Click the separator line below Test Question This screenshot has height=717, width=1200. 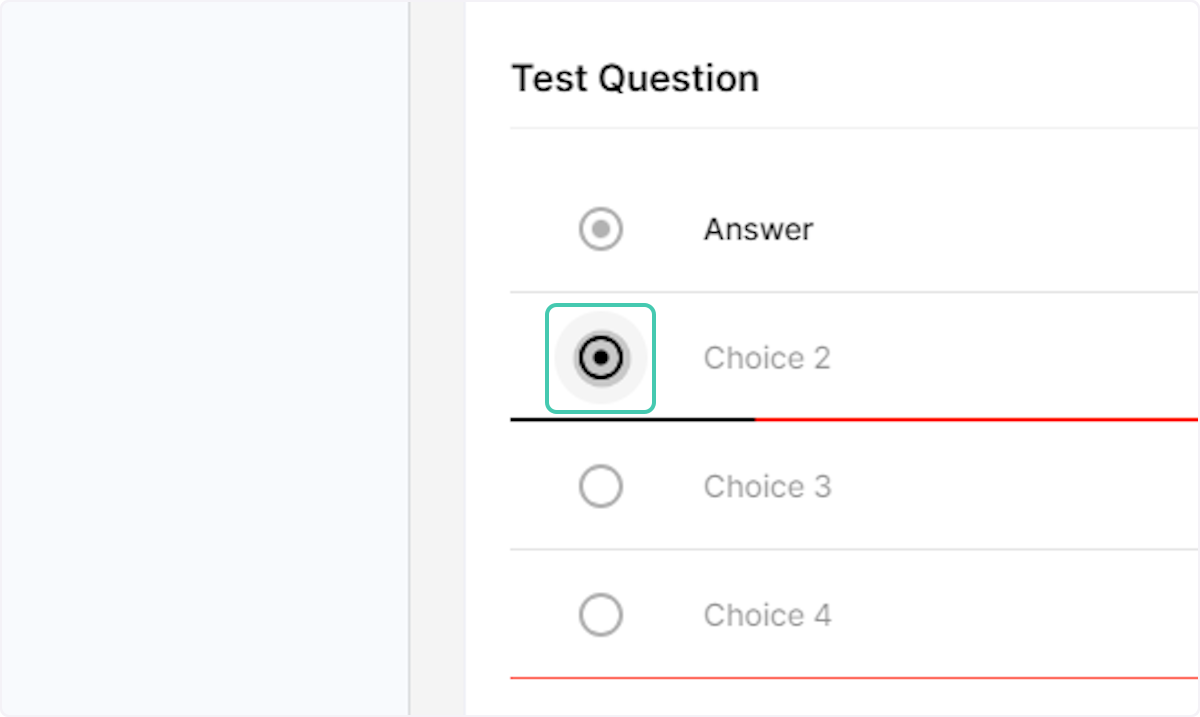point(850,127)
